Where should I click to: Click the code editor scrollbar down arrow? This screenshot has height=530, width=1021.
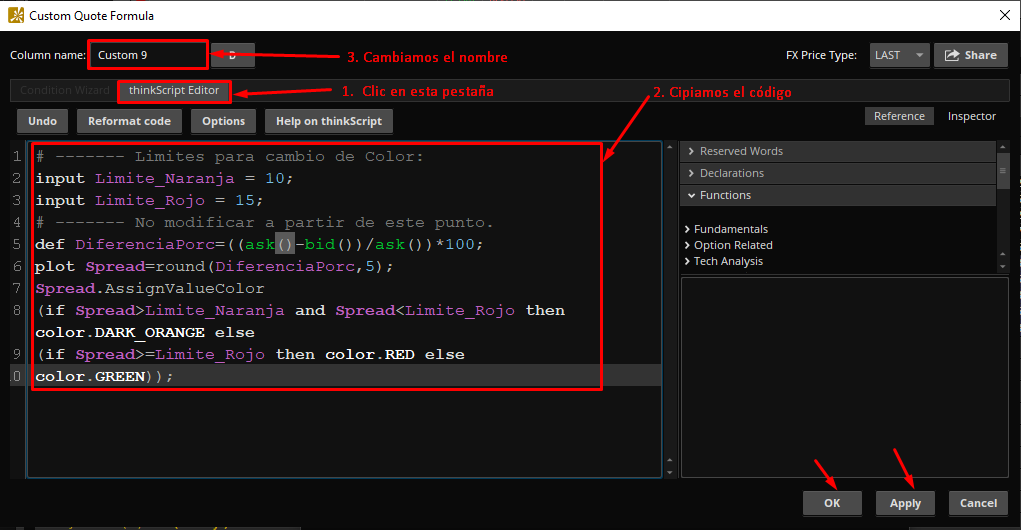tap(669, 473)
